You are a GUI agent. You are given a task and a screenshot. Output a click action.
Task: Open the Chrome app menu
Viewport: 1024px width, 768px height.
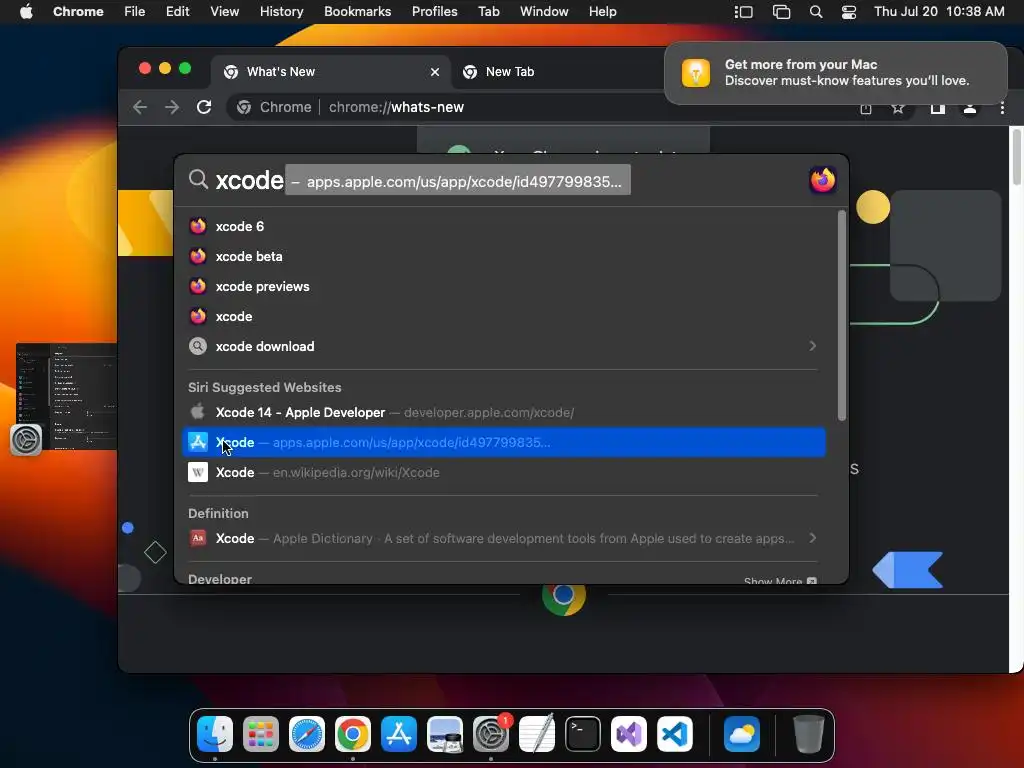78,12
